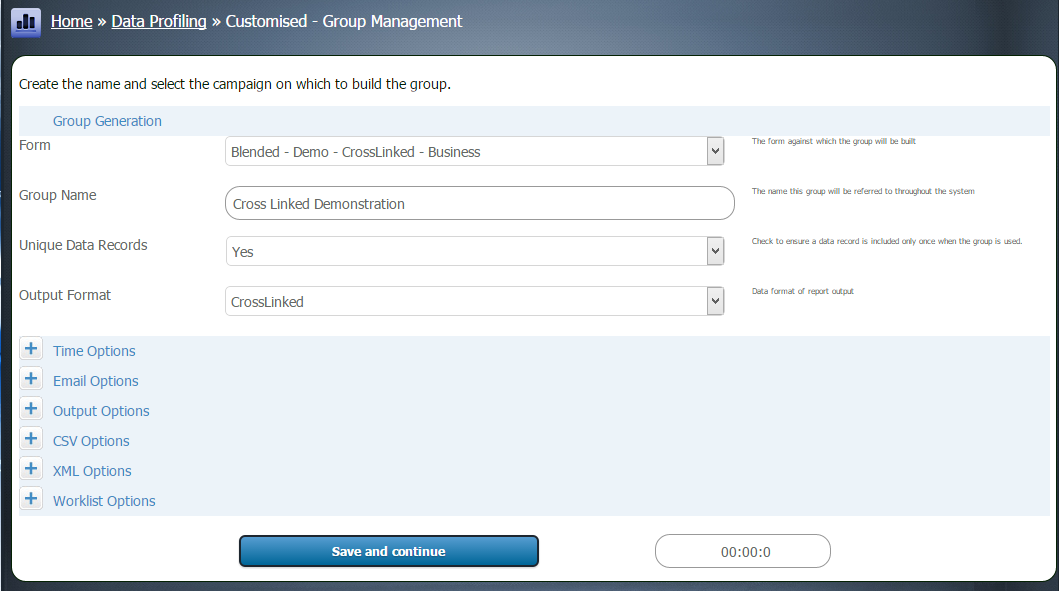Select the Group Generation section header
Viewport: 1059px width, 591px height.
106,120
